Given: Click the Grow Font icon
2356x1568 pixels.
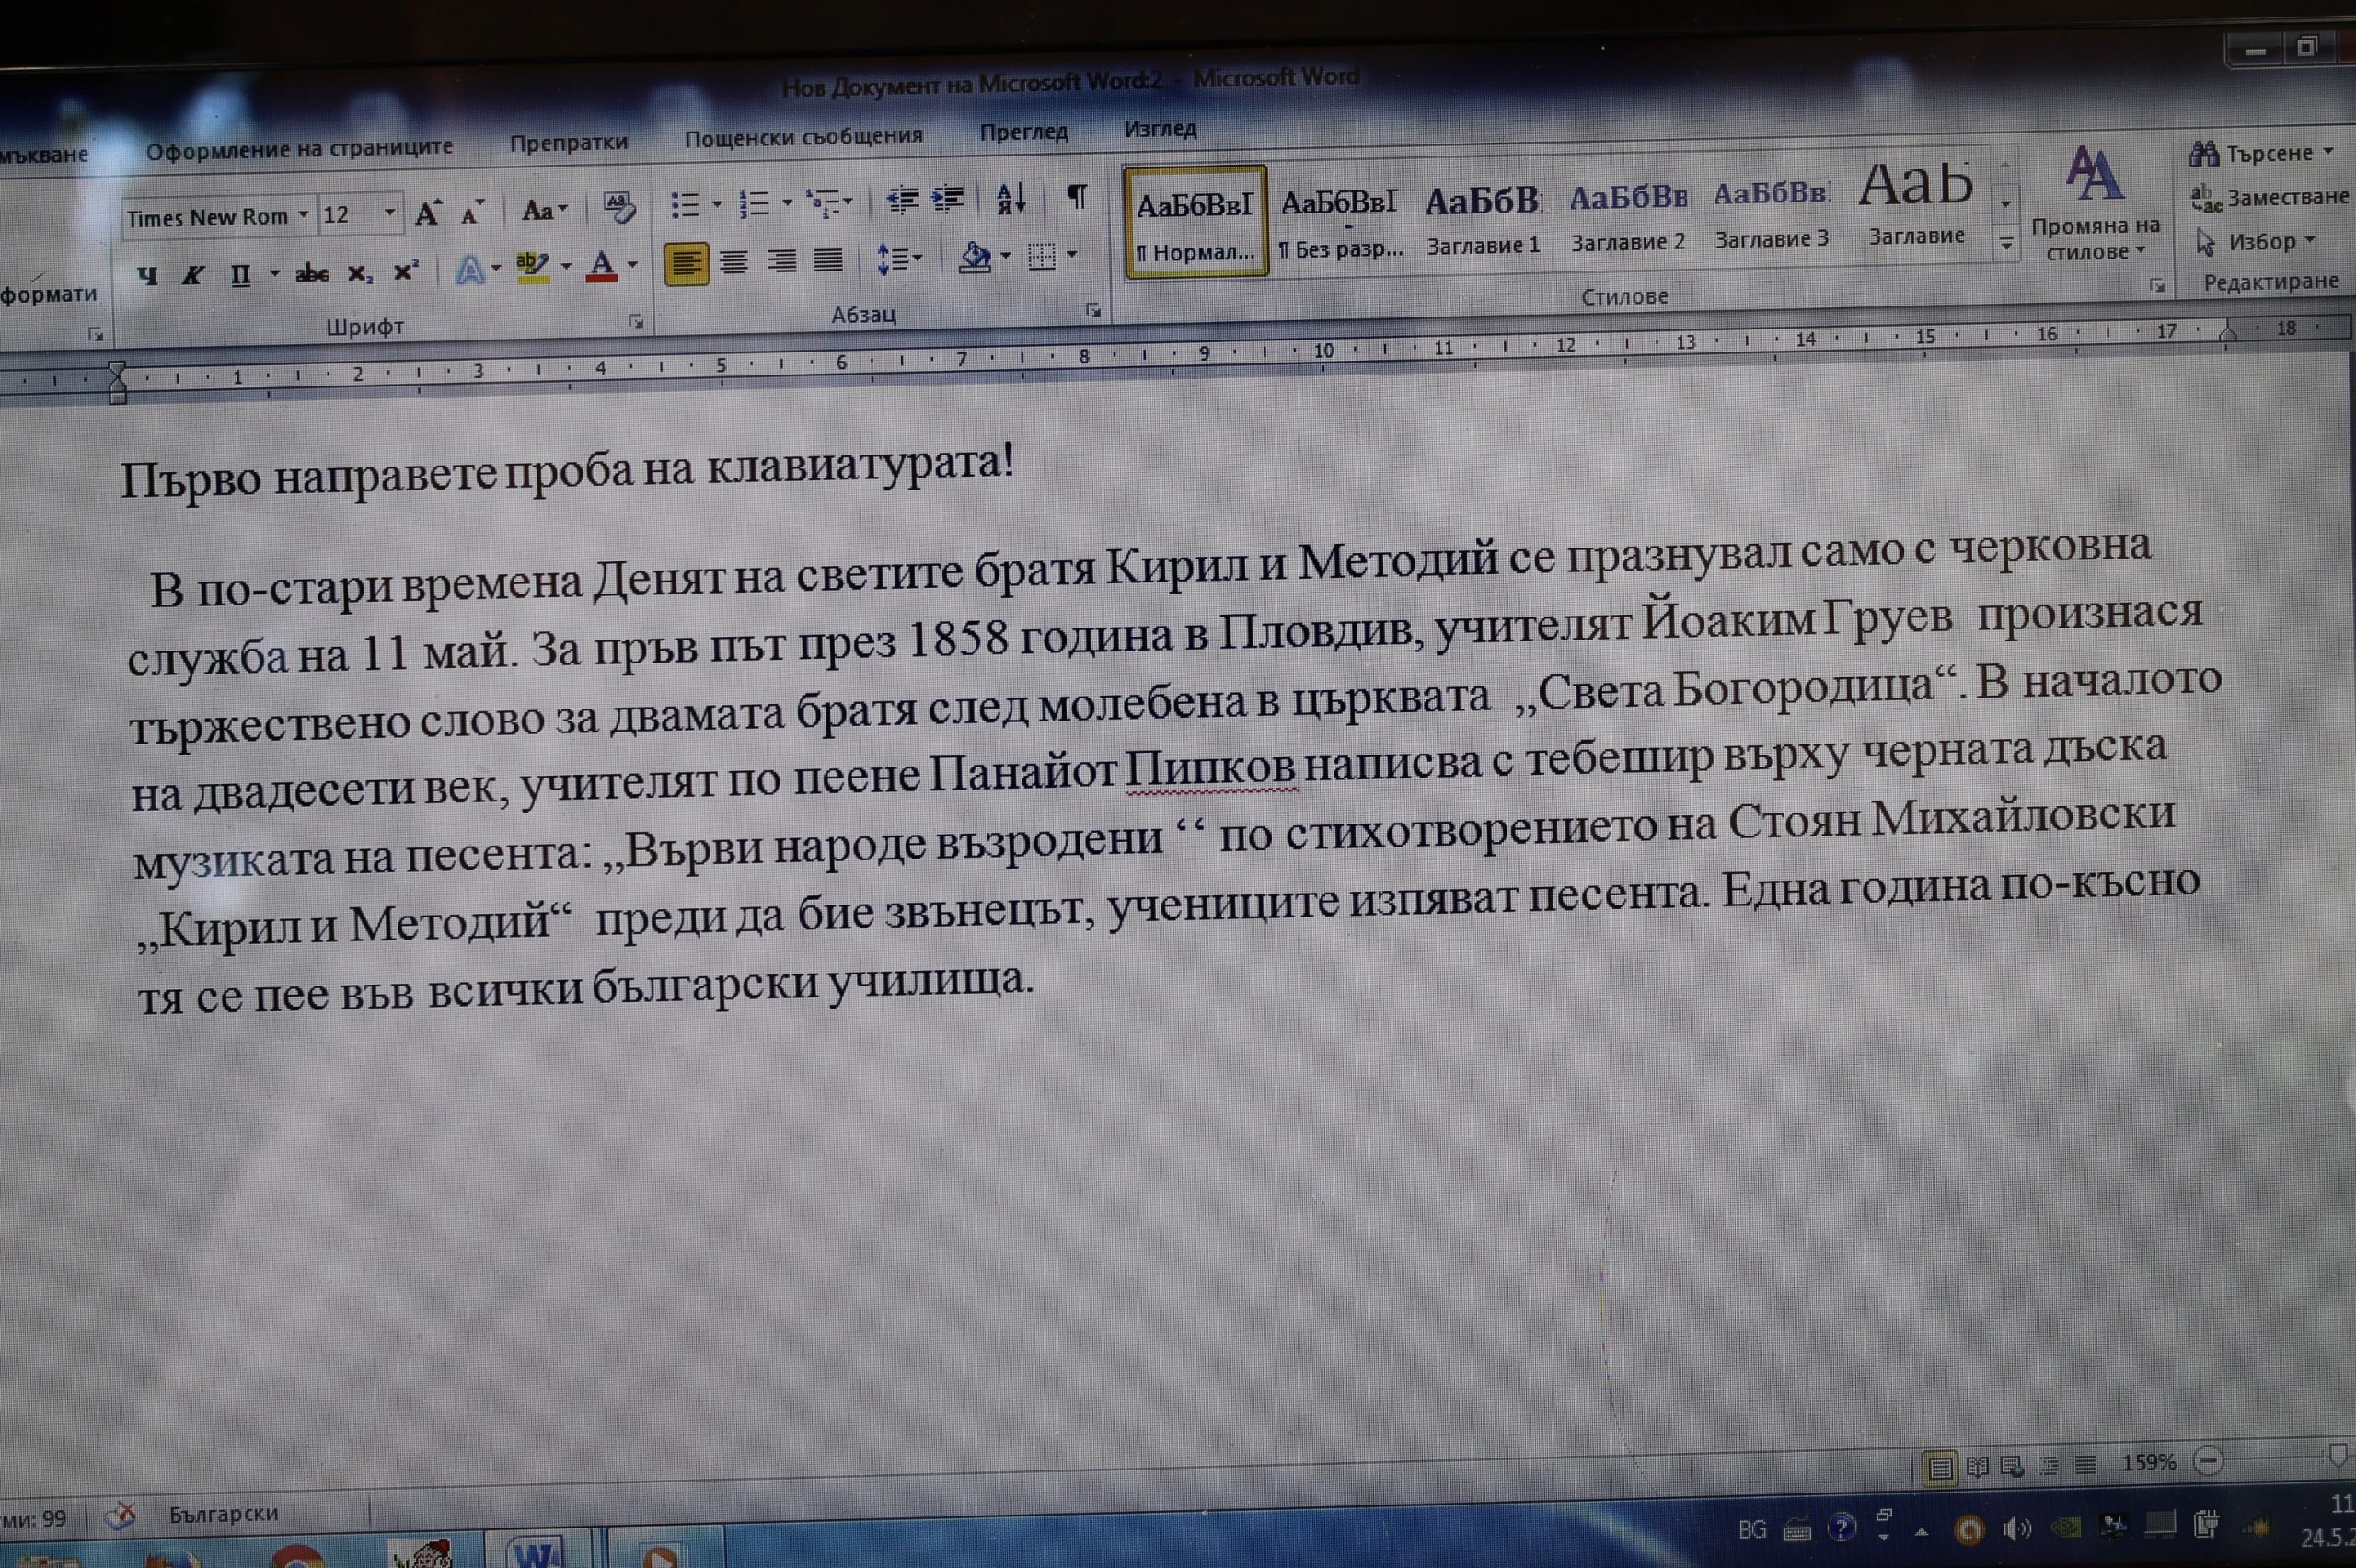Looking at the screenshot, I should (427, 212).
